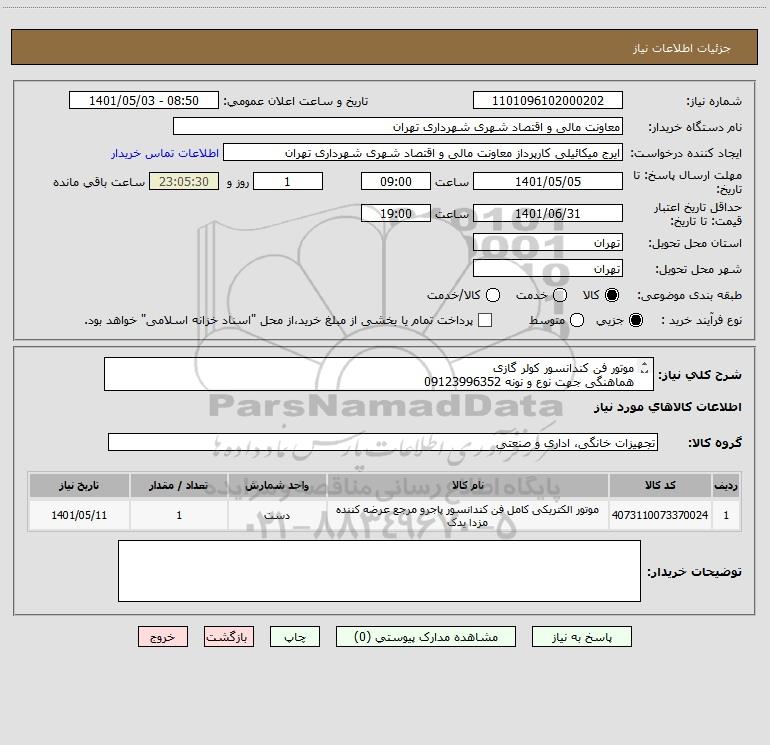Click the product code cell 4073110073370024
The width and height of the screenshot is (770, 745).
pyautogui.click(x=660, y=515)
